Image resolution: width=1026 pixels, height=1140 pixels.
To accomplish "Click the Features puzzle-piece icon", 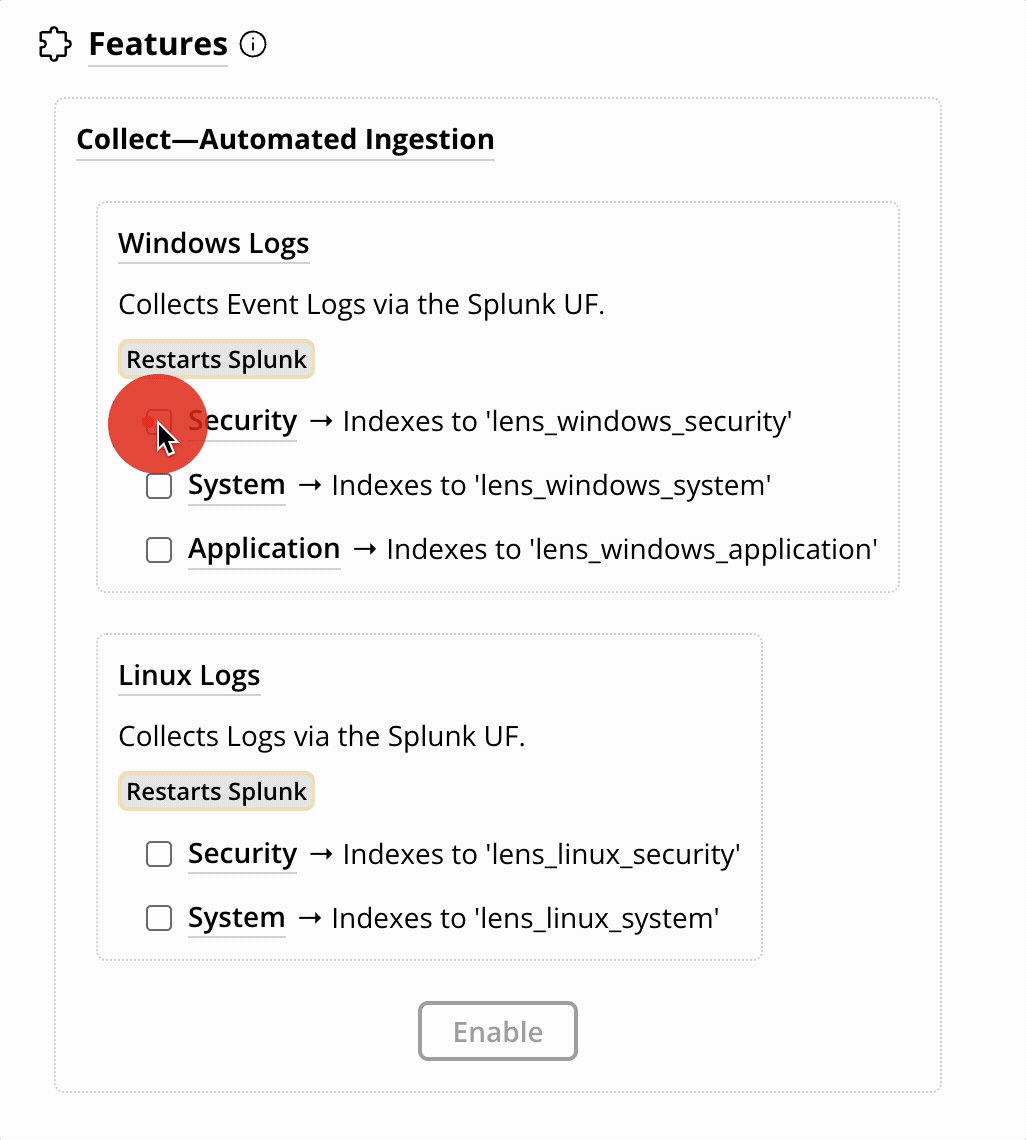I will 55,44.
